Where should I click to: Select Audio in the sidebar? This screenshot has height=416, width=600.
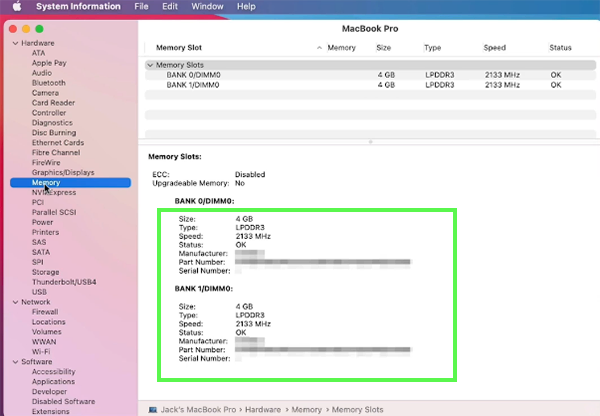point(42,73)
